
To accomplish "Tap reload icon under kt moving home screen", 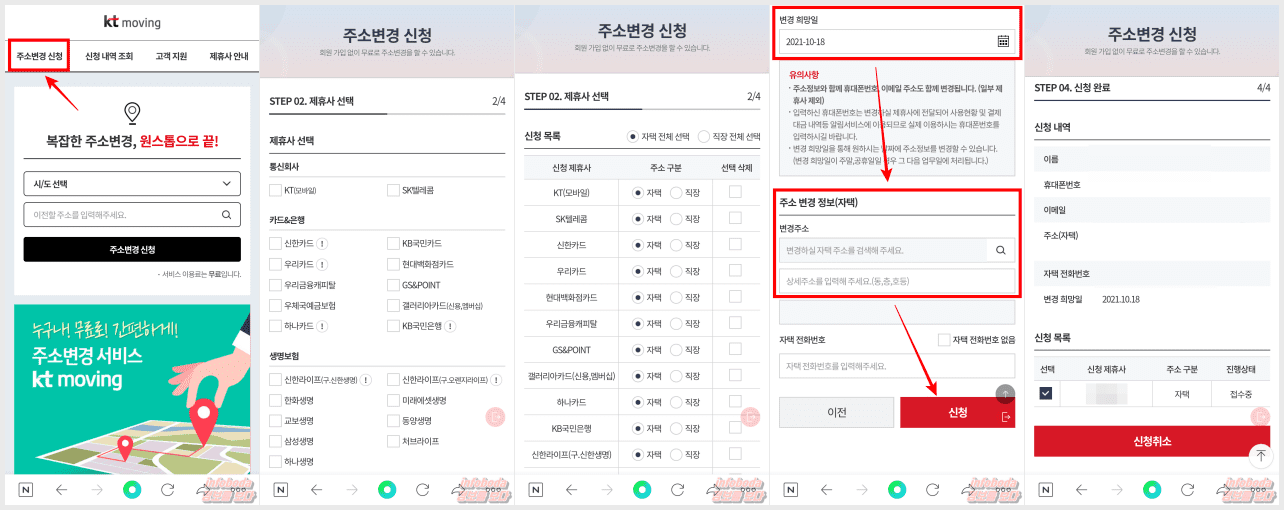I will (168, 490).
